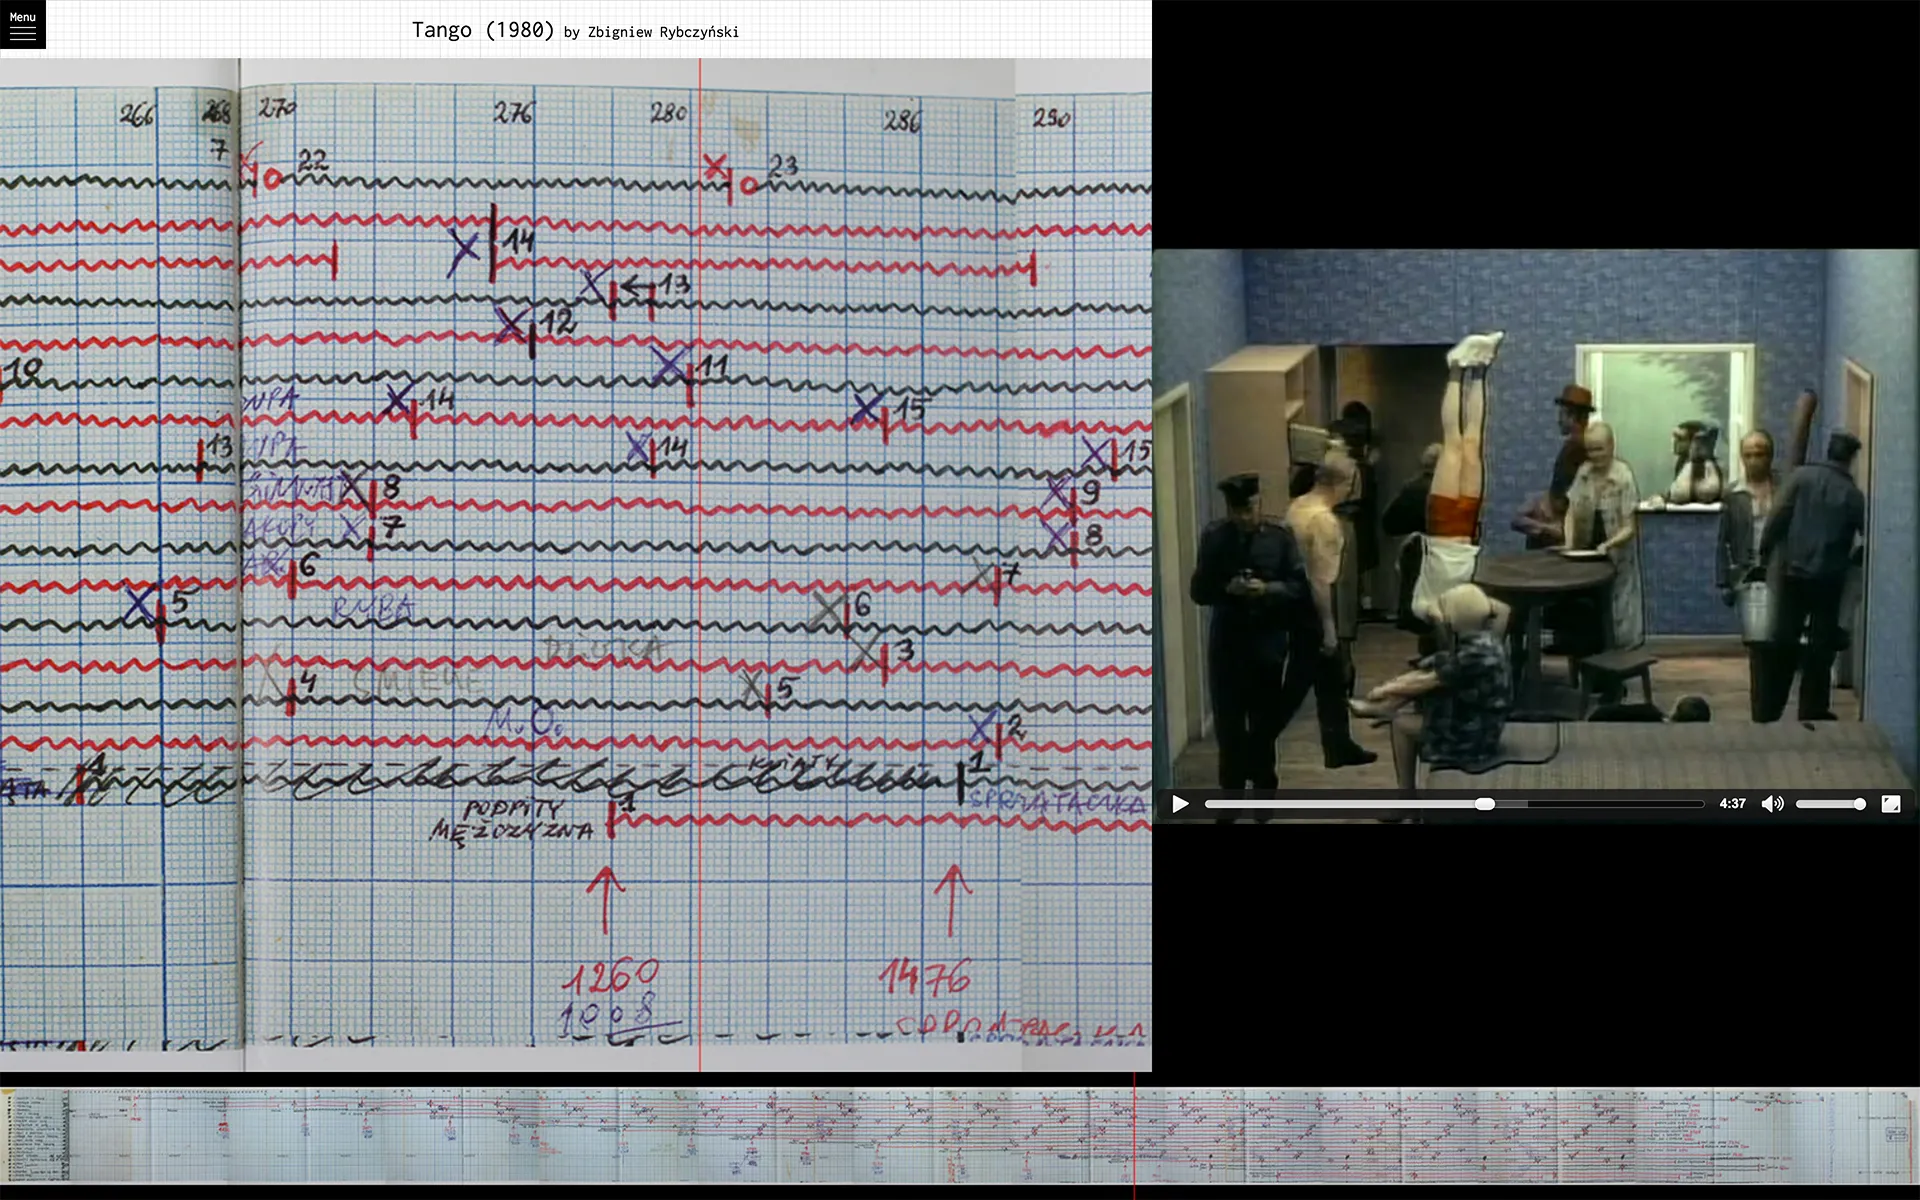Open the hamburger Menu in top-left corner
This screenshot has width=1920, height=1200.
click(22, 24)
